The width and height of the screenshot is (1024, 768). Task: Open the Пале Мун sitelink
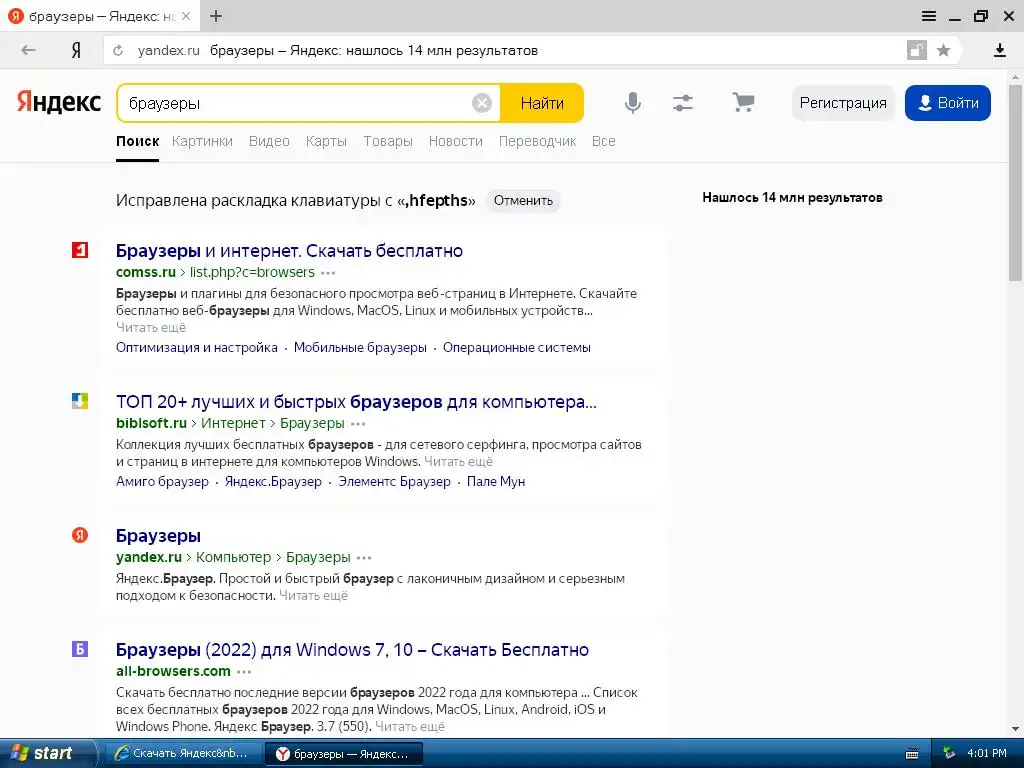click(x=496, y=481)
